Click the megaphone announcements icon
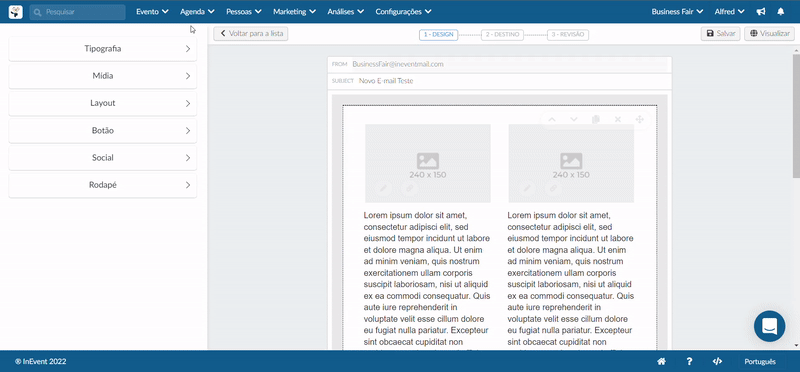 761,12
